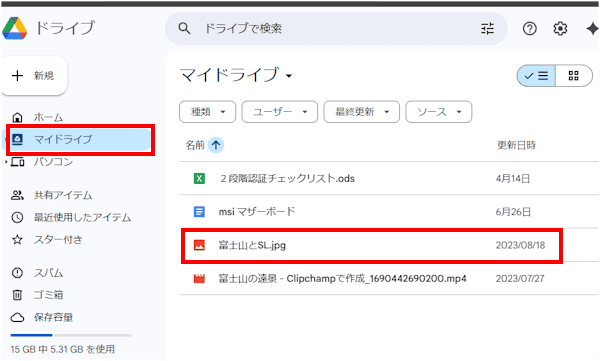The height and width of the screenshot is (361, 600).
Task: Open the help question mark icon
Action: [530, 28]
